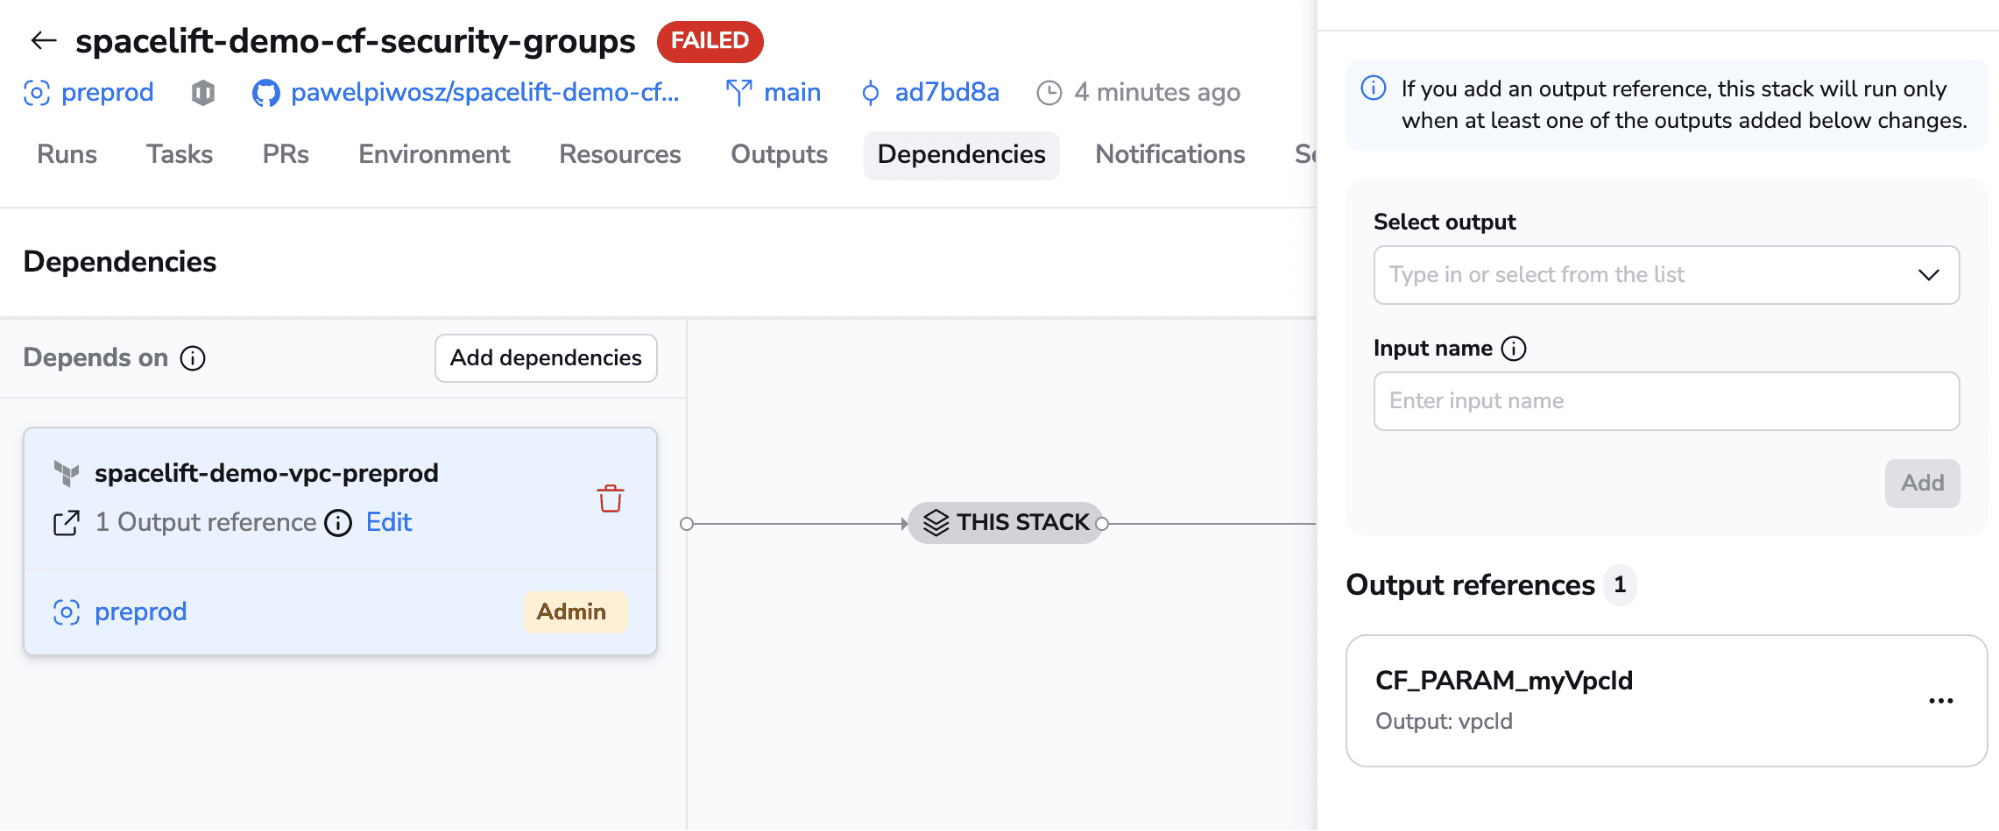Click the 4 minutes ago timestamp

pos(1157,92)
